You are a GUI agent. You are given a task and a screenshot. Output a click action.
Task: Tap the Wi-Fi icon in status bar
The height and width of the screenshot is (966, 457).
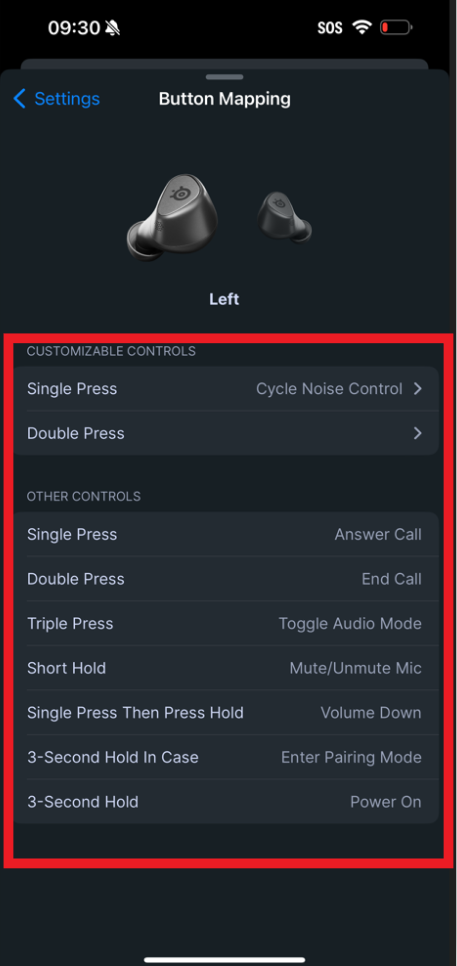tap(362, 27)
